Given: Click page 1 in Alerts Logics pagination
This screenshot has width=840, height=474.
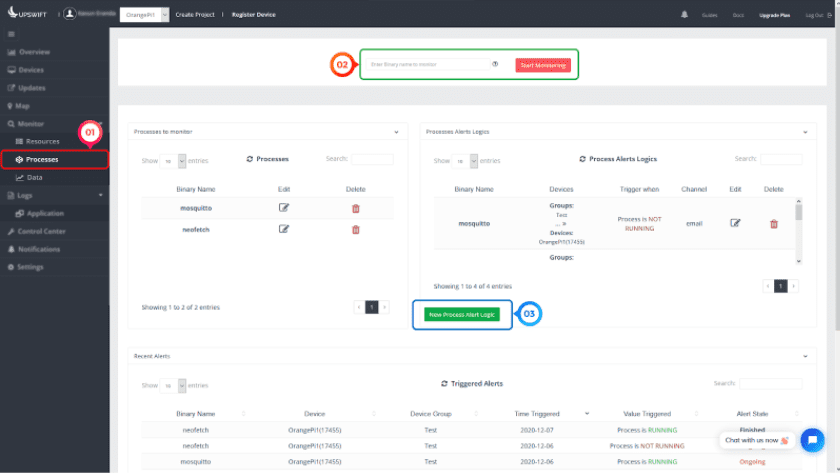Looking at the screenshot, I should (781, 287).
